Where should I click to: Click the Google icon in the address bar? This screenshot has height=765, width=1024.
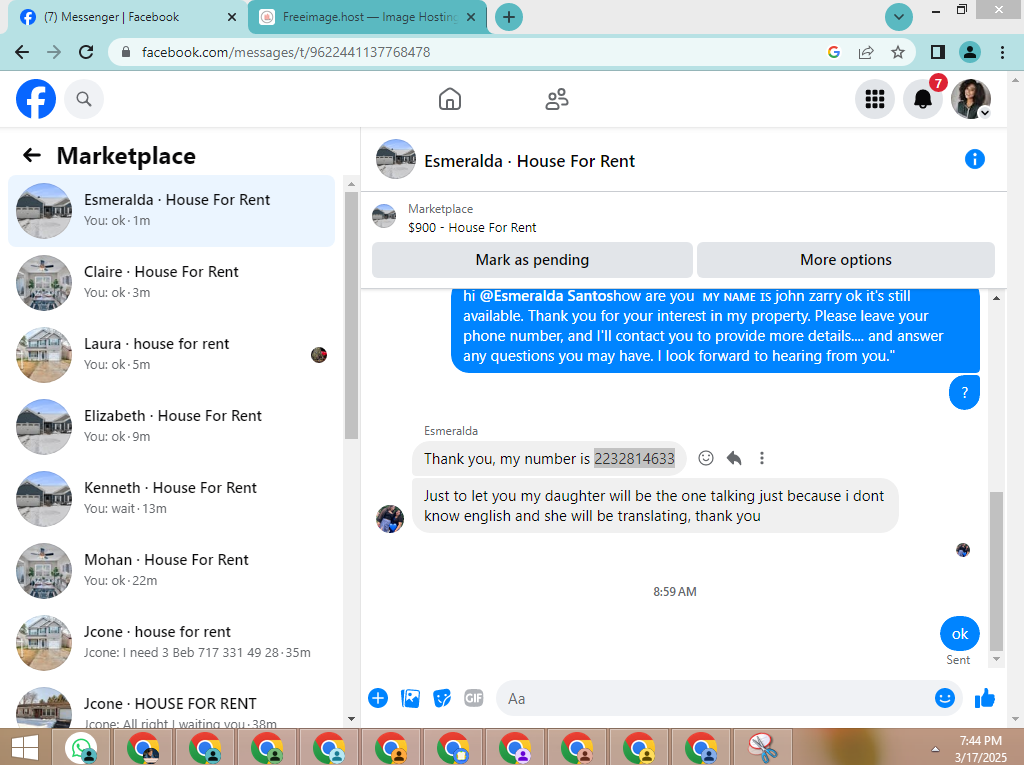(x=834, y=52)
